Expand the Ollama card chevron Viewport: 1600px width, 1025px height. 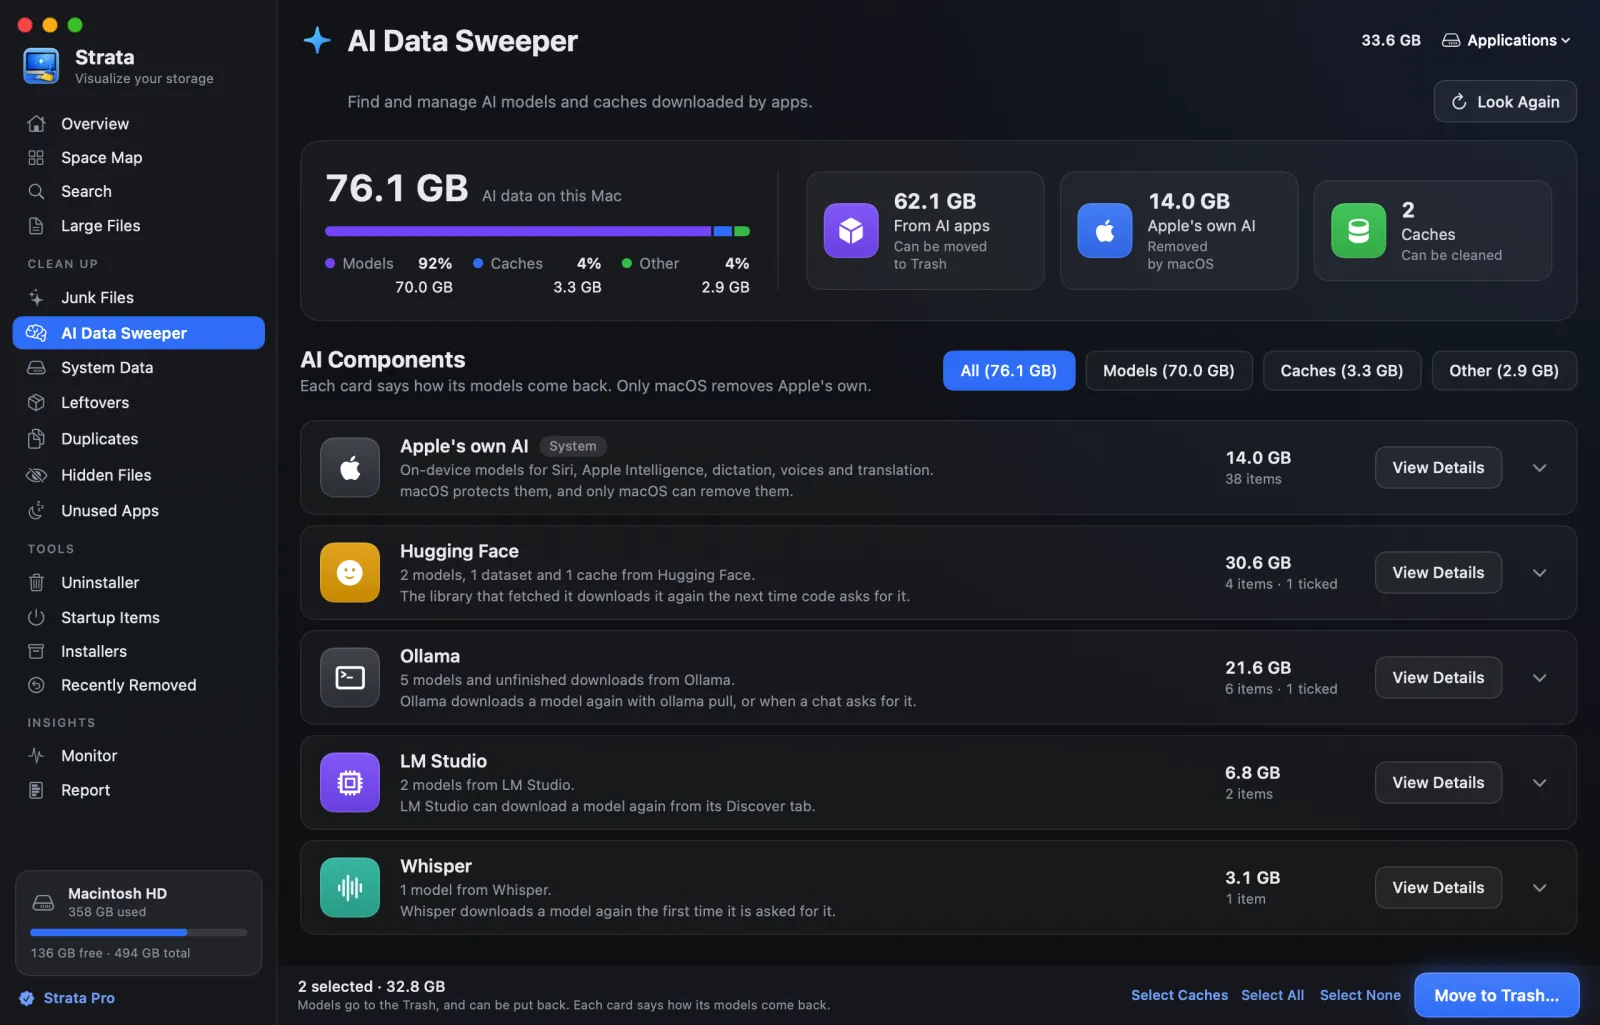(1540, 678)
